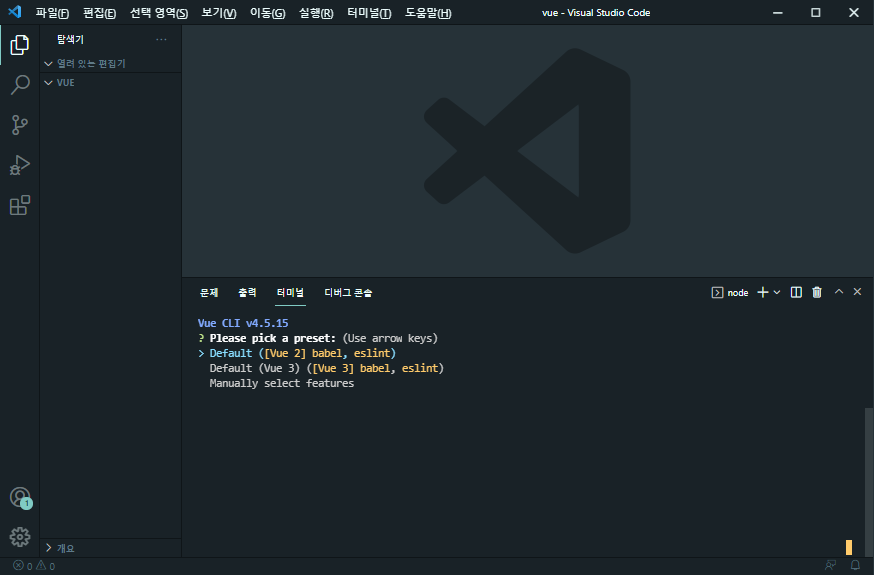Image resolution: width=874 pixels, height=575 pixels.
Task: Open the 편집(E) menu
Action: point(99,12)
